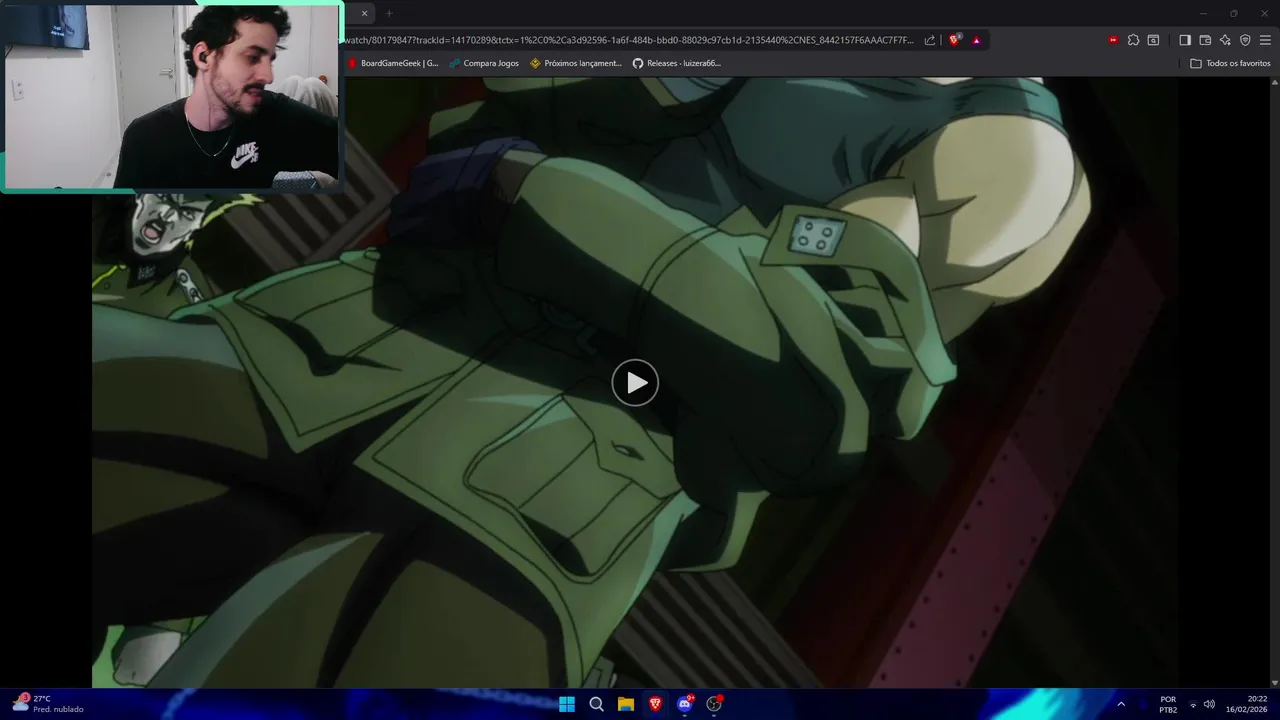Click the play button on the video
This screenshot has width=1280, height=720.
[635, 382]
